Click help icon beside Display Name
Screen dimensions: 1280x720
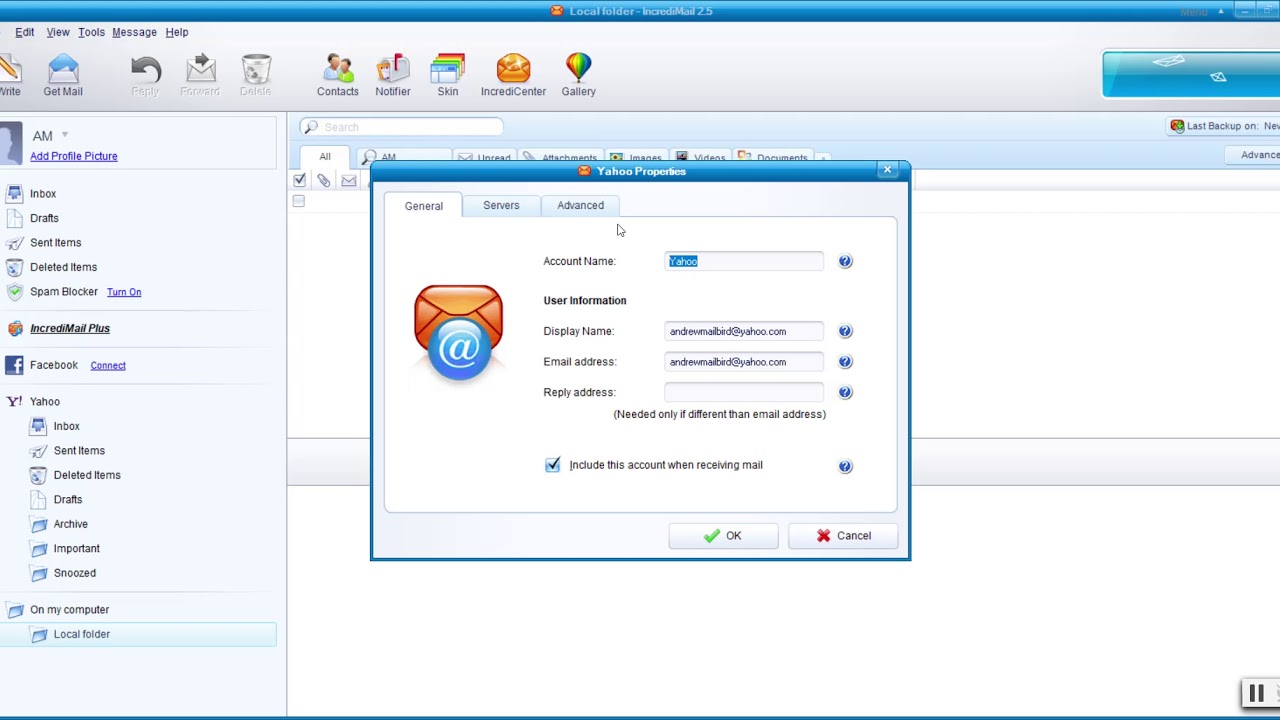pyautogui.click(x=845, y=331)
